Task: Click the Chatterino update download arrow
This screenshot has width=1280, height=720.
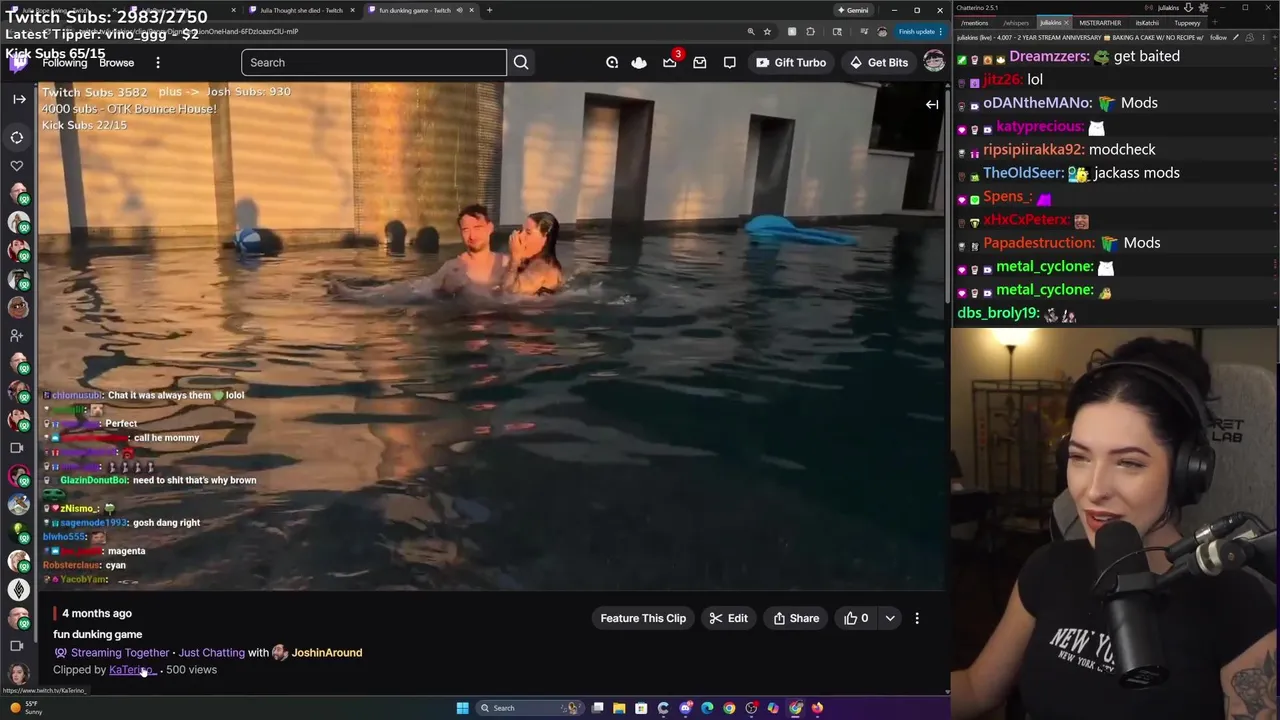Action: (1188, 7)
